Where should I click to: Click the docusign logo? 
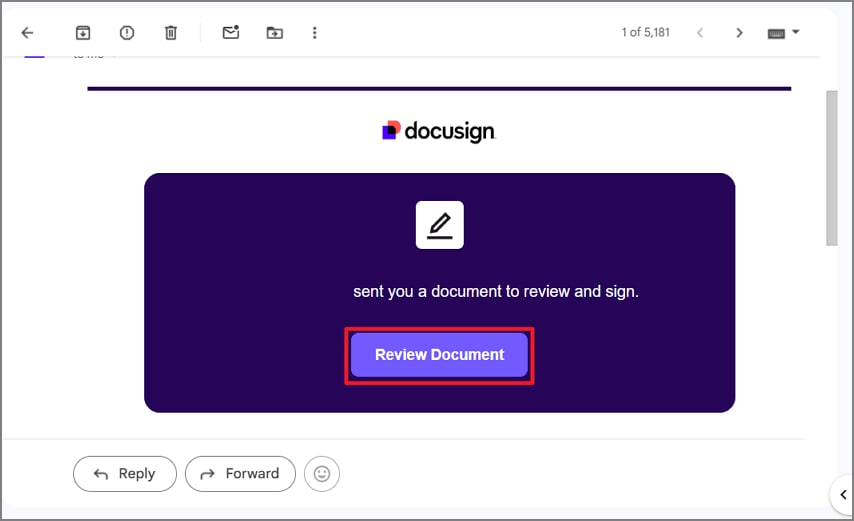click(x=439, y=131)
